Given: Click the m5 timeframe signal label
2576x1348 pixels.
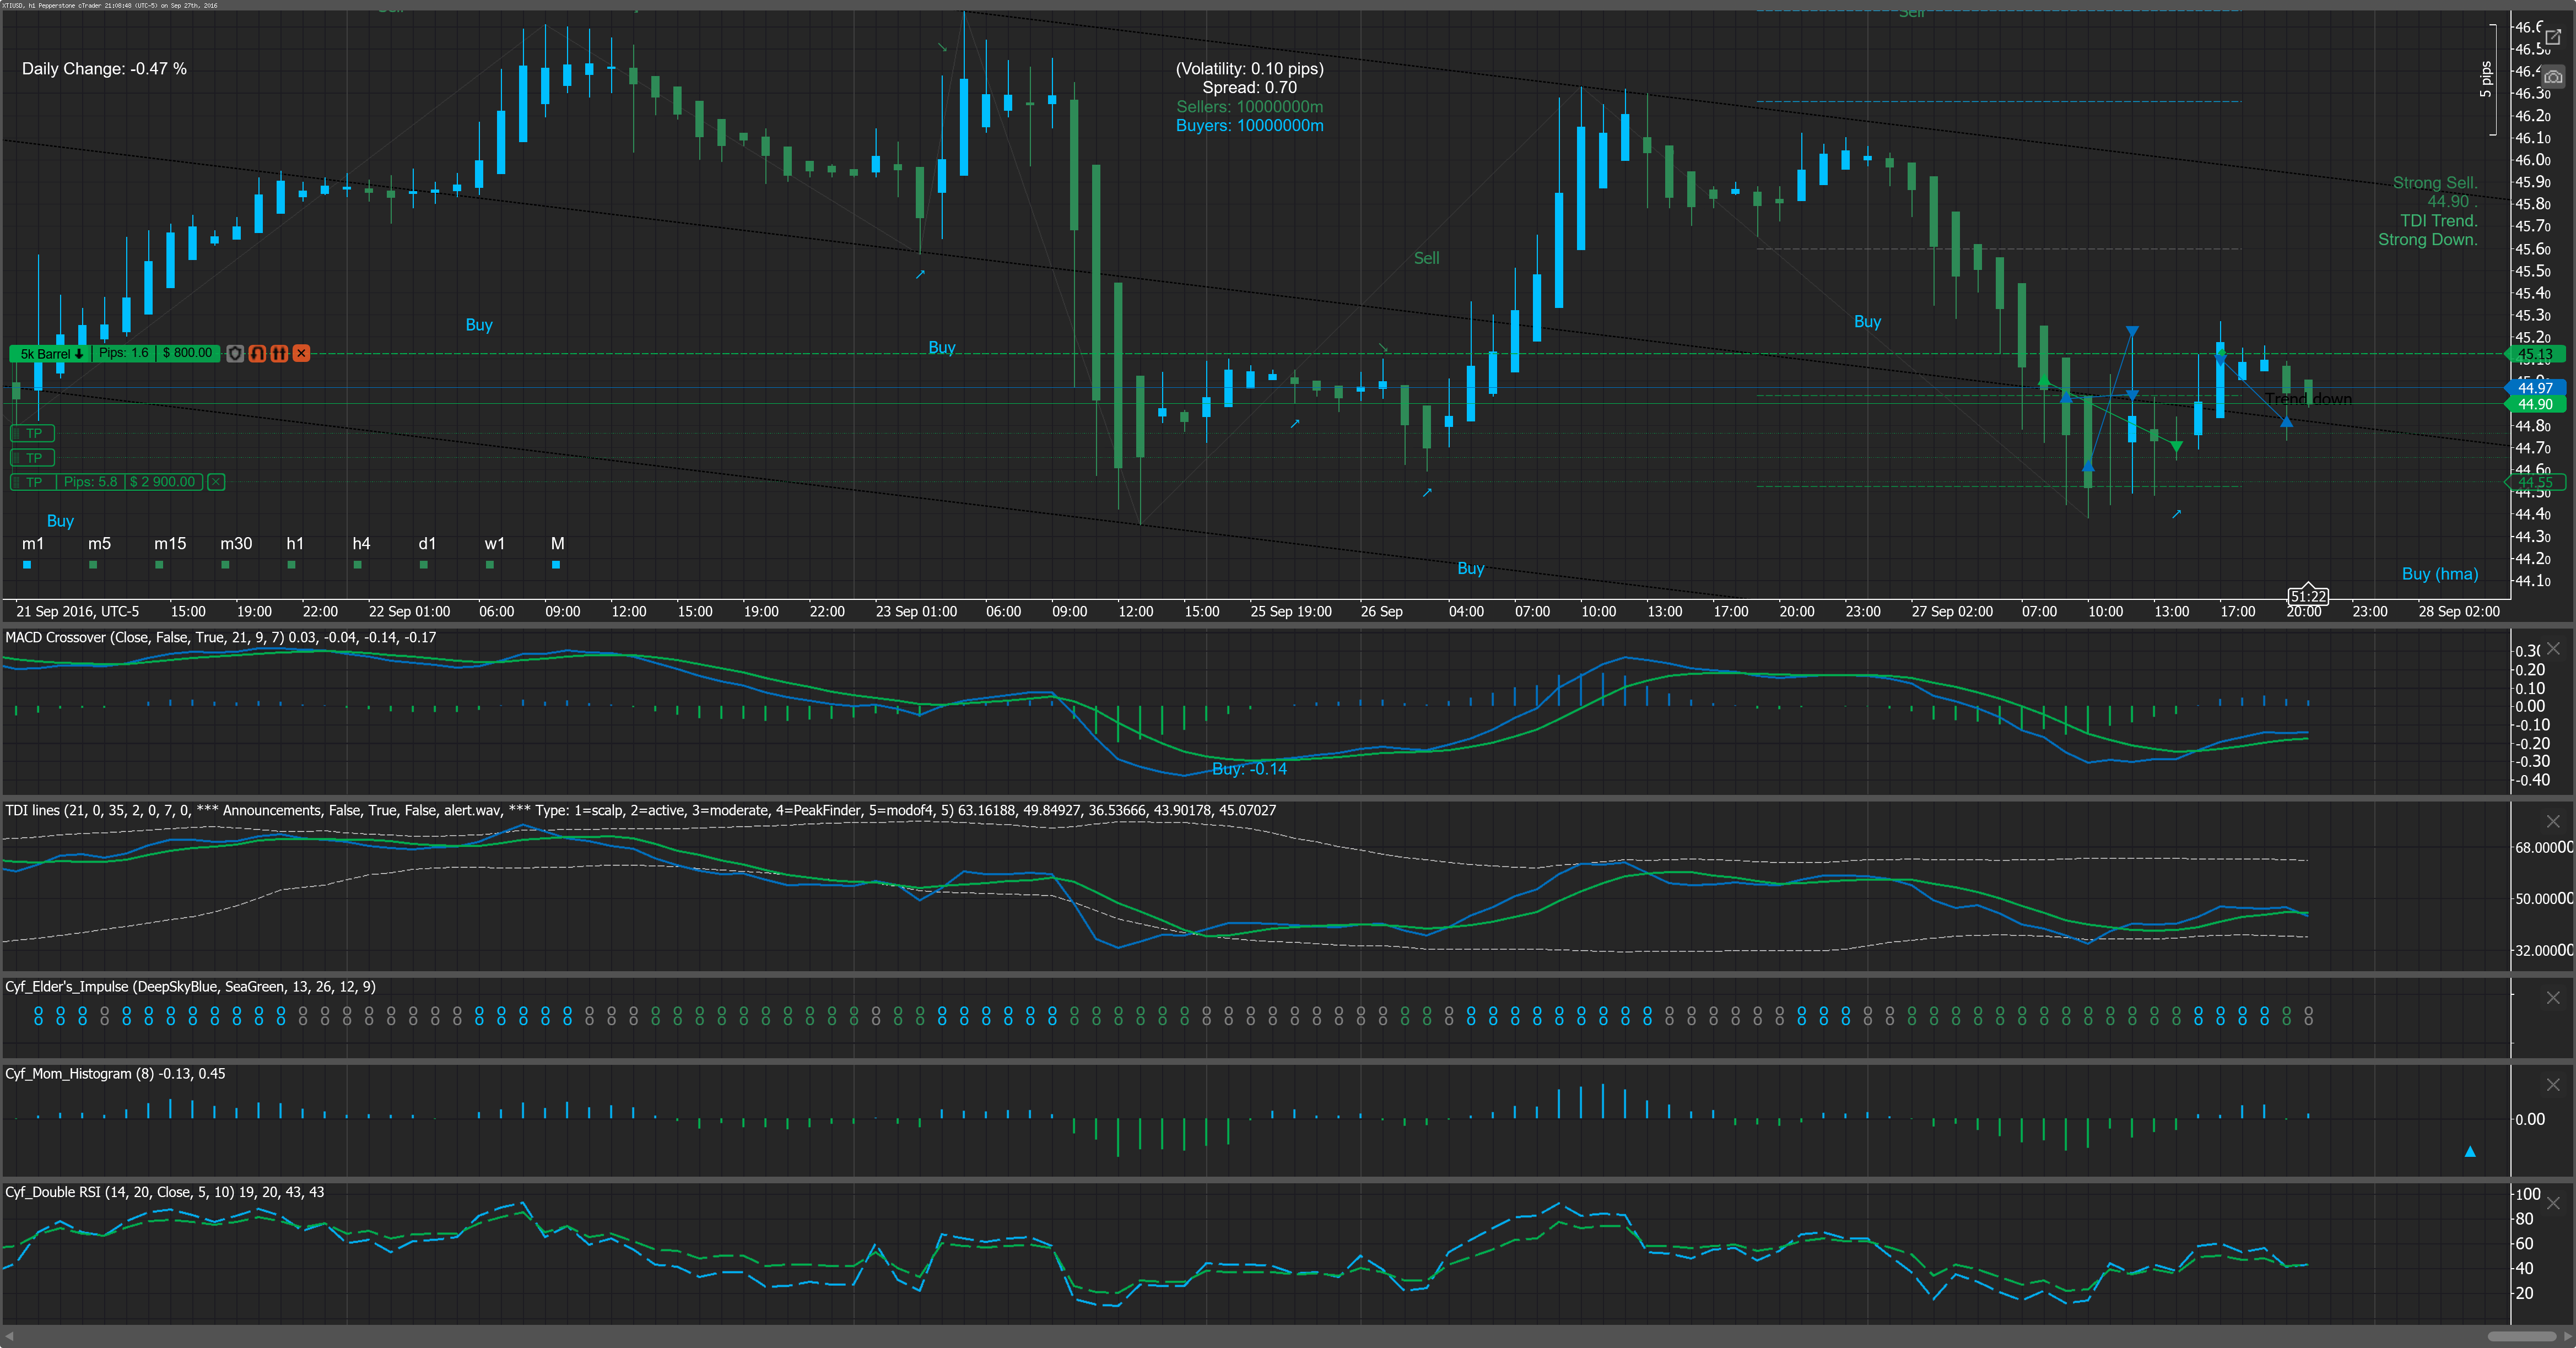Looking at the screenshot, I should pos(99,544).
